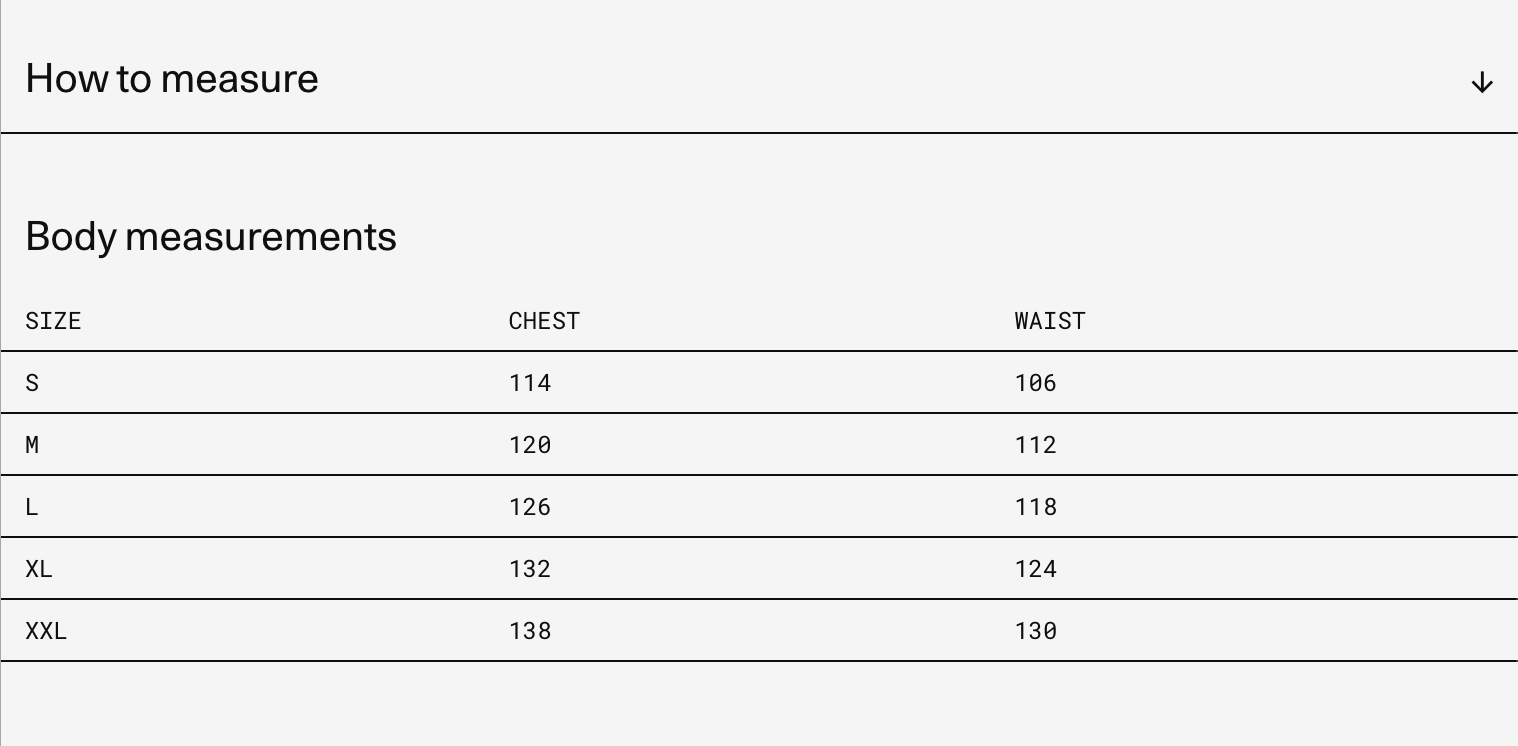Expand the How to measure section
1518x746 pixels.
(172, 79)
